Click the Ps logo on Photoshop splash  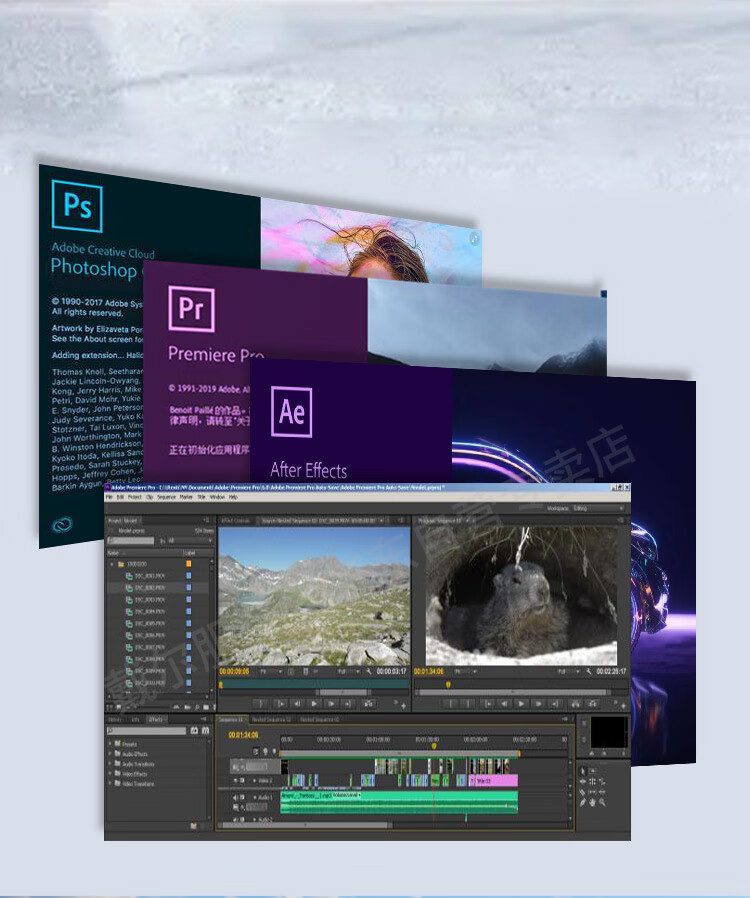pyautogui.click(x=77, y=206)
